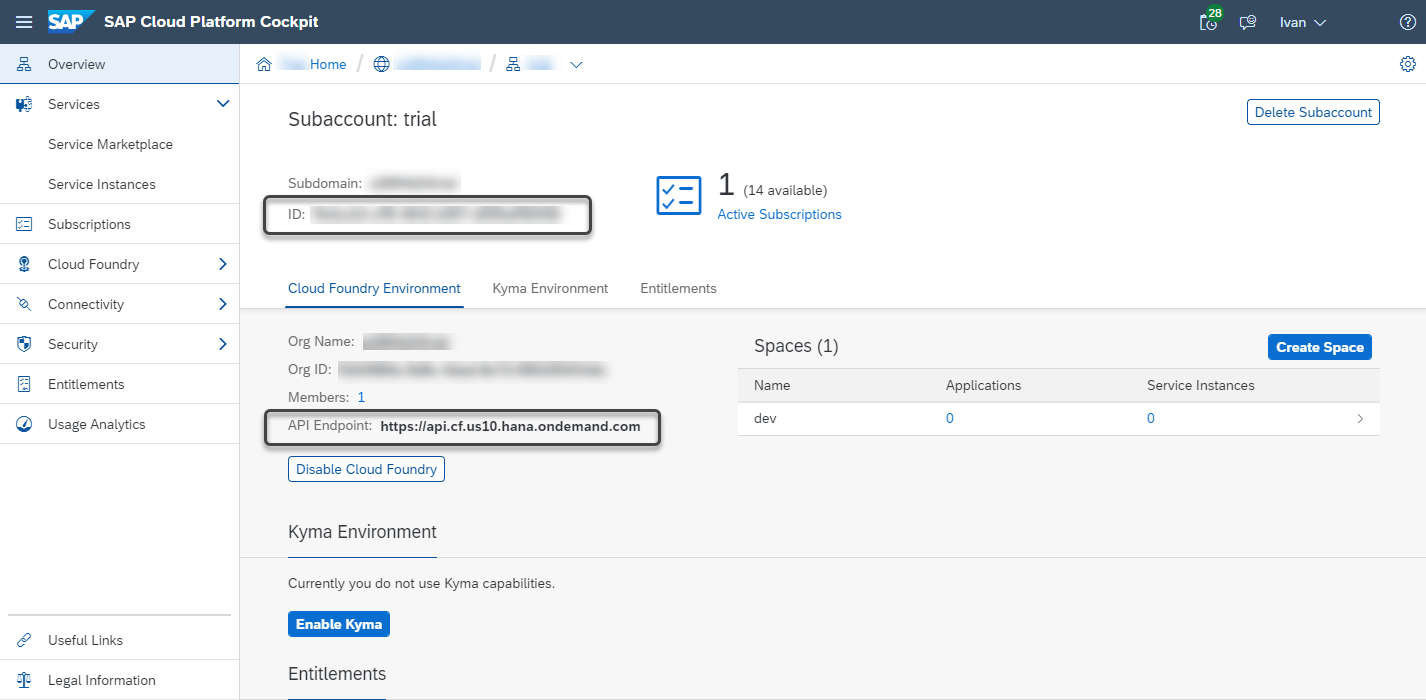Click the Members count link
Screen dimensions: 1426x700
click(362, 397)
